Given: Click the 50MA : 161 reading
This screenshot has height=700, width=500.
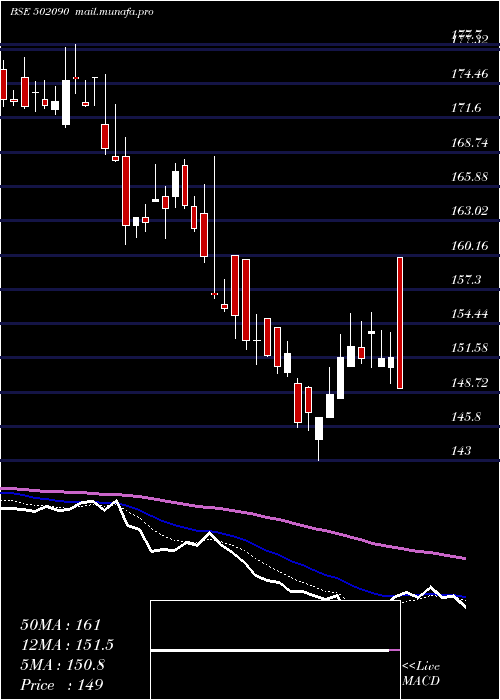Looking at the screenshot, I should coord(61,625).
